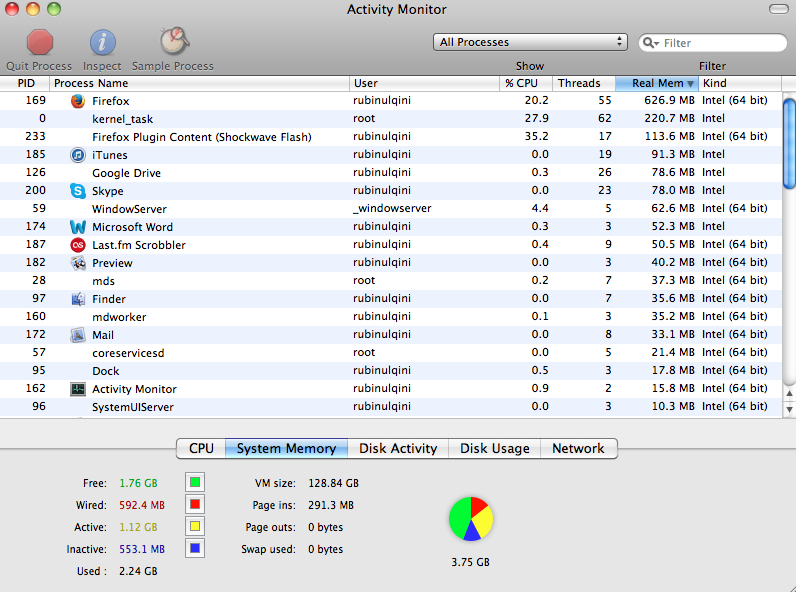The width and height of the screenshot is (796, 592).
Task: Click the 3.75 GB total memory label
Action: pyautogui.click(x=471, y=562)
